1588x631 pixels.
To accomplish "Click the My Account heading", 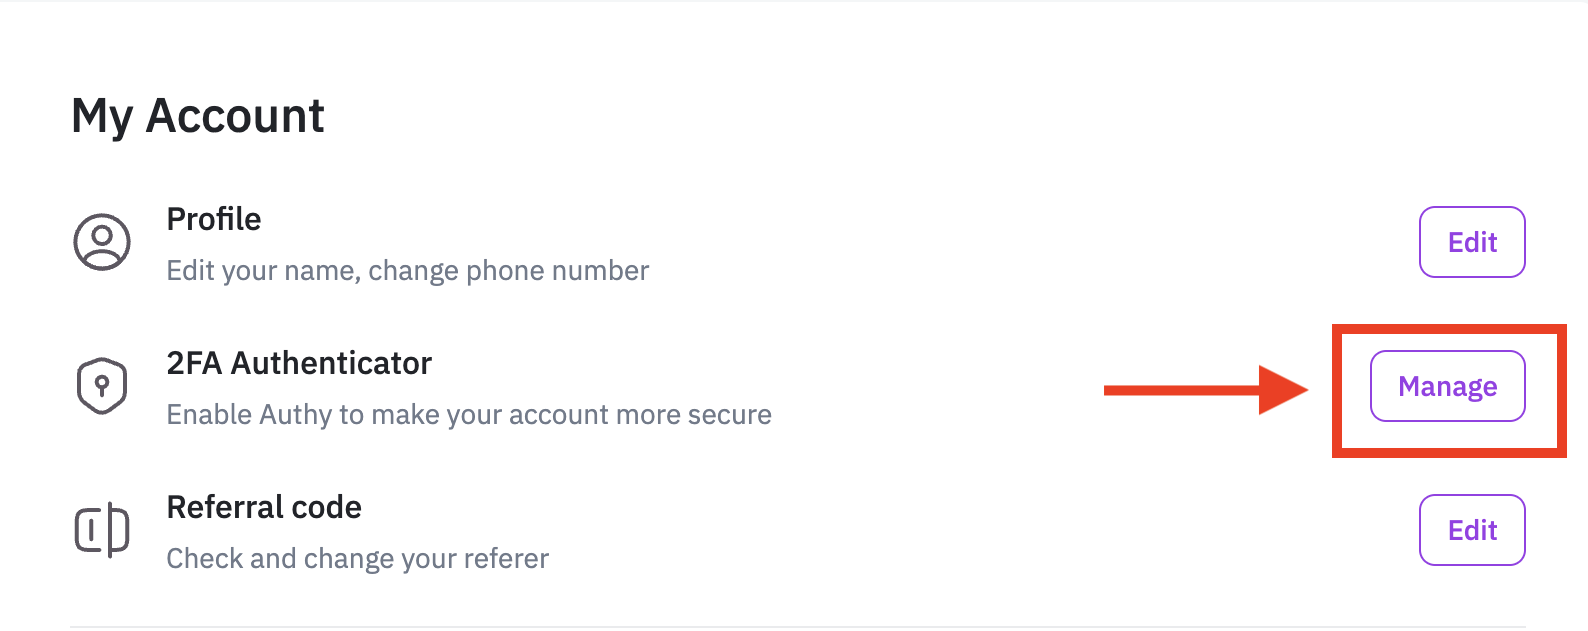I will pos(198,116).
